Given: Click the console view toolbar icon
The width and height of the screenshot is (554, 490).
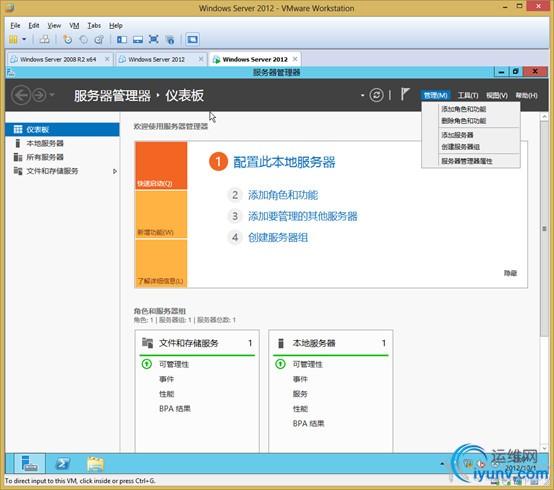Looking at the screenshot, I should click(192, 39).
